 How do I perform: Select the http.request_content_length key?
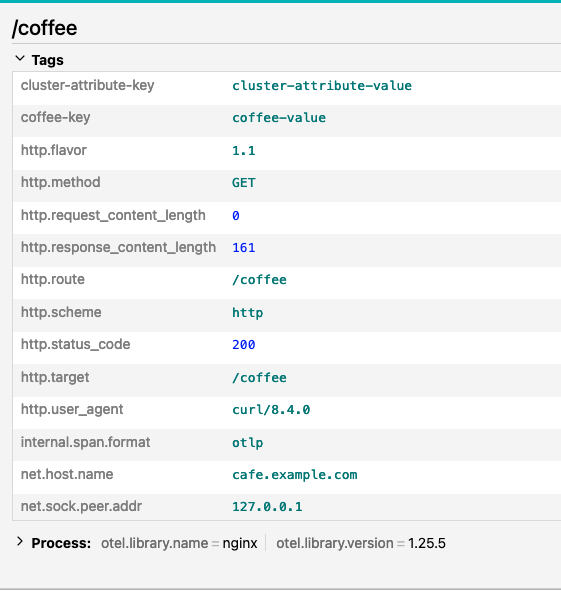(113, 215)
